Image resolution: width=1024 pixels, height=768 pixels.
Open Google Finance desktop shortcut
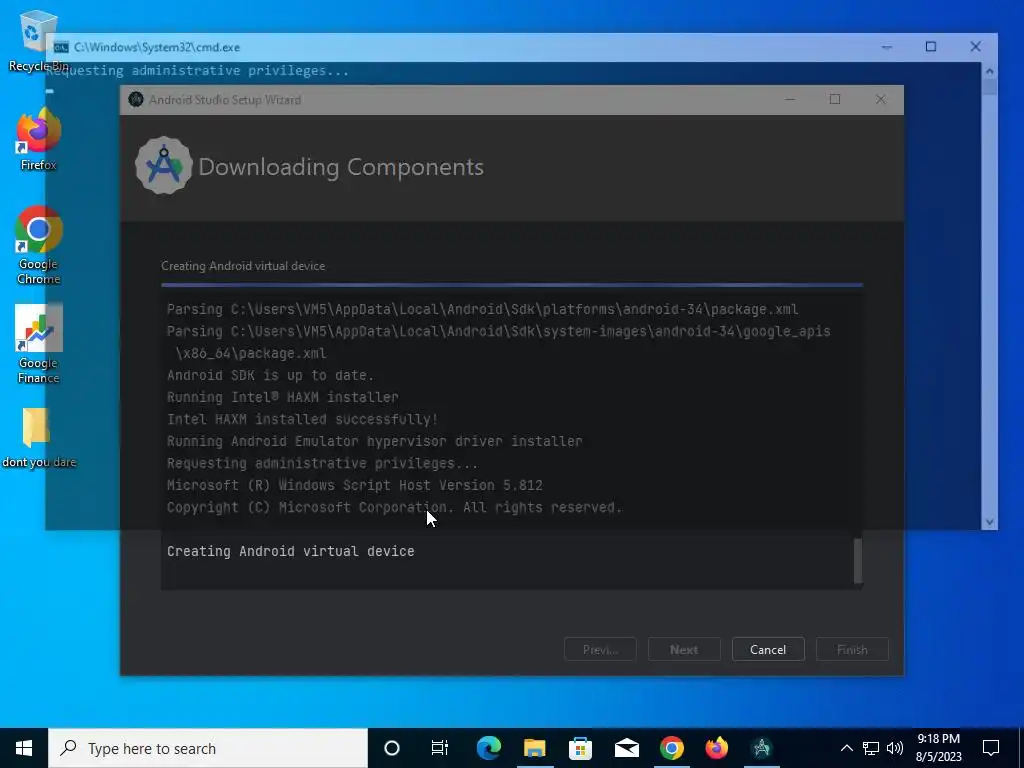point(39,344)
